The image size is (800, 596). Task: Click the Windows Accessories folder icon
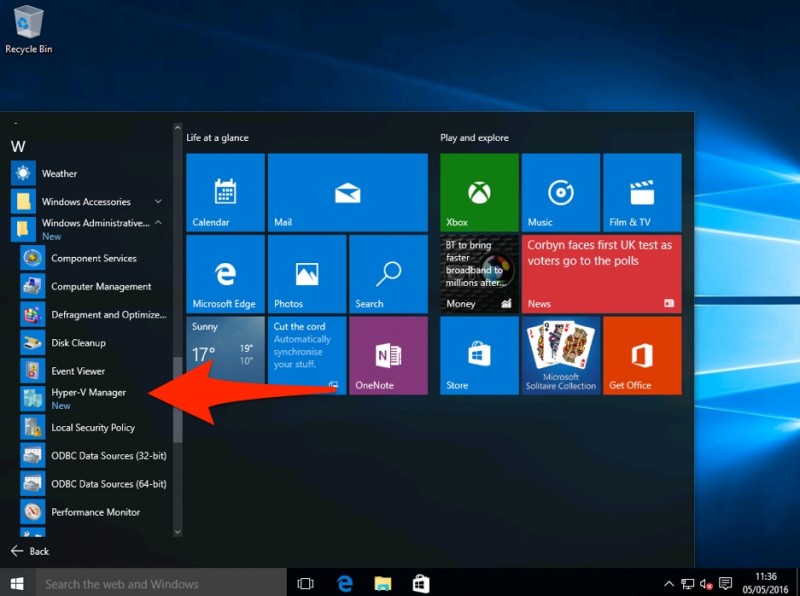(23, 202)
